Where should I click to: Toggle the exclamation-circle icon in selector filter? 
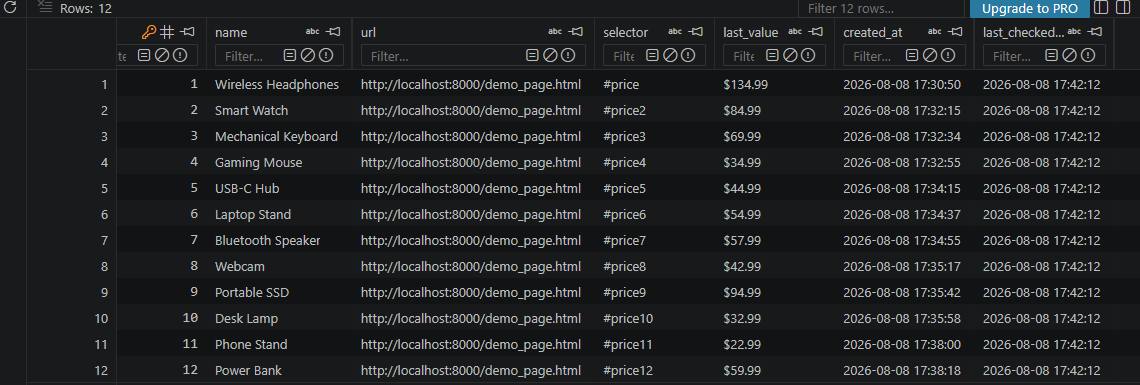(688, 55)
